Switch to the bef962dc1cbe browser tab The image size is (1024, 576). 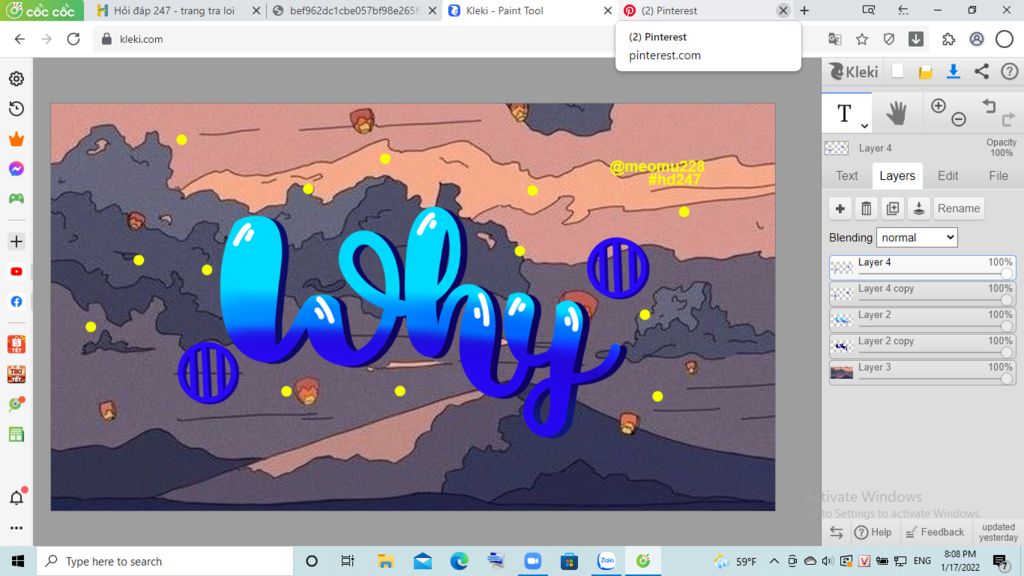click(x=353, y=10)
